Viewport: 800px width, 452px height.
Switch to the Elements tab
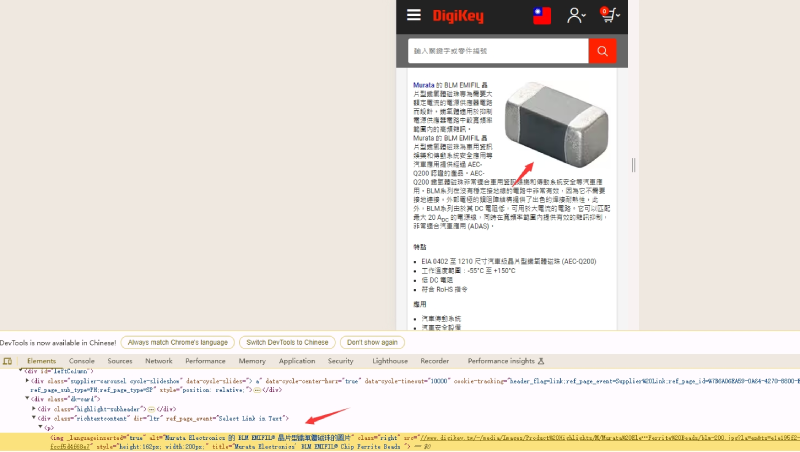(x=41, y=361)
